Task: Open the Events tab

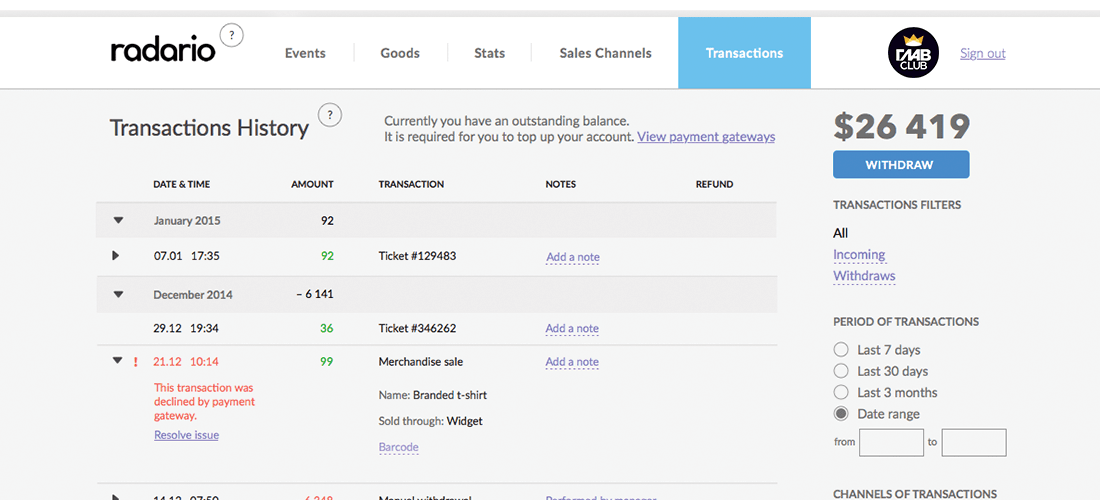Action: (305, 53)
